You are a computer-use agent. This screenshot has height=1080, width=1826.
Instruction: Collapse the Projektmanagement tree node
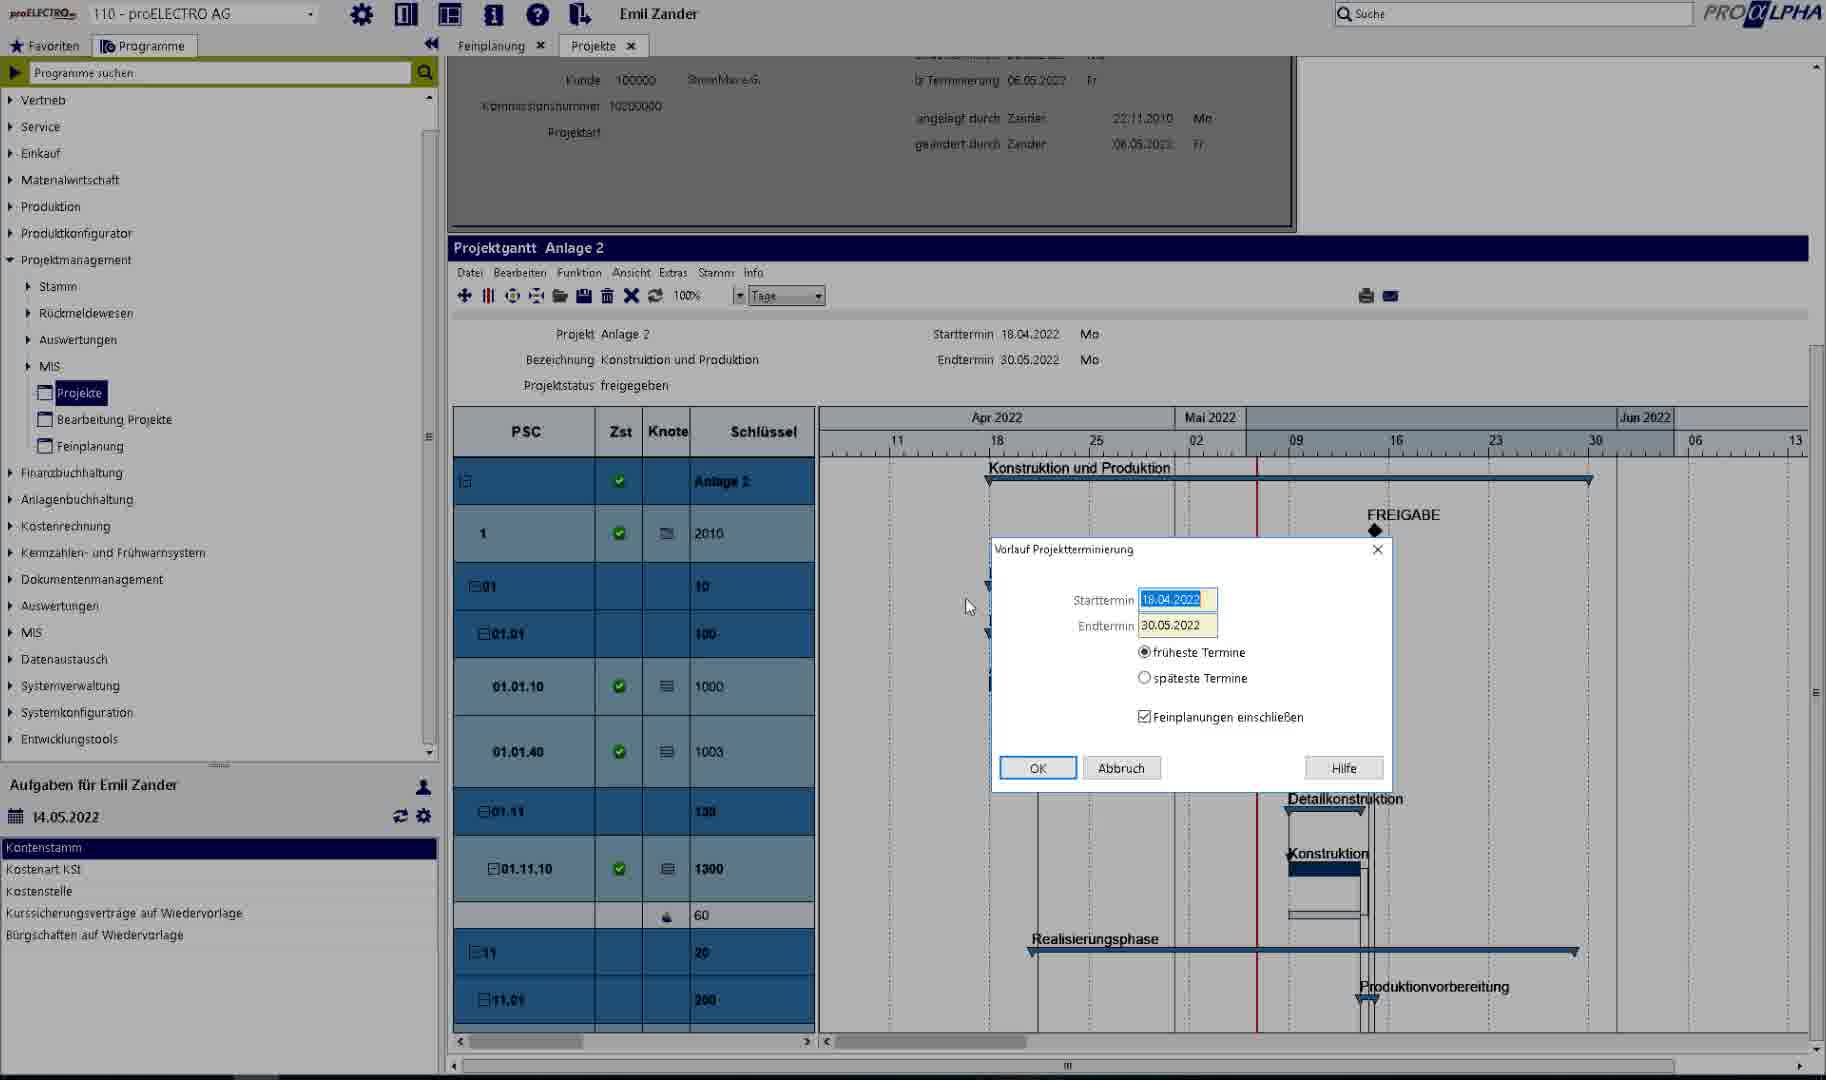click(10, 260)
